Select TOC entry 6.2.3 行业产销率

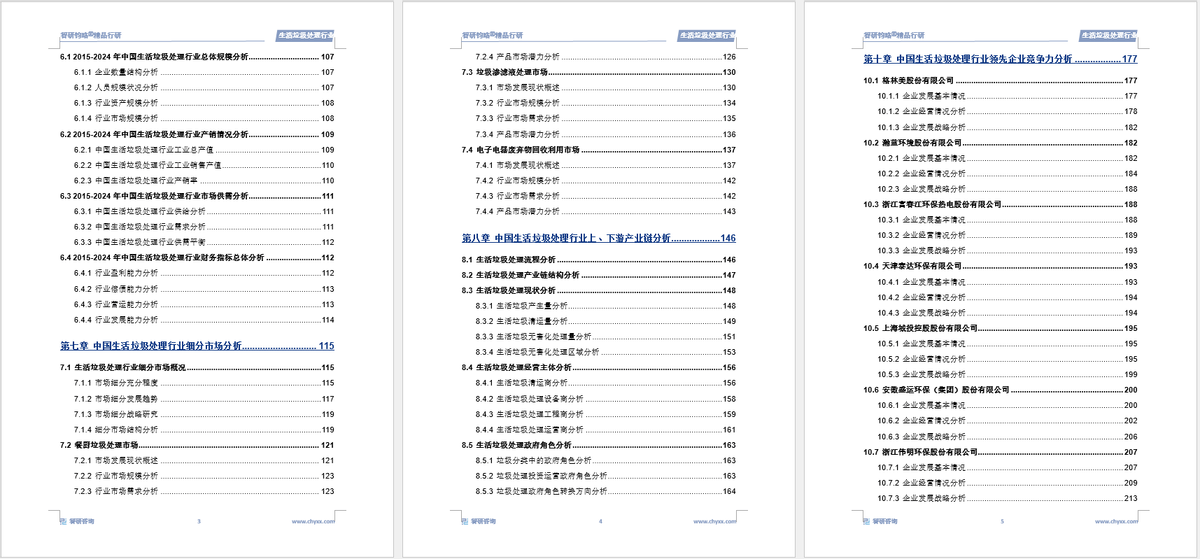pyautogui.click(x=204, y=180)
